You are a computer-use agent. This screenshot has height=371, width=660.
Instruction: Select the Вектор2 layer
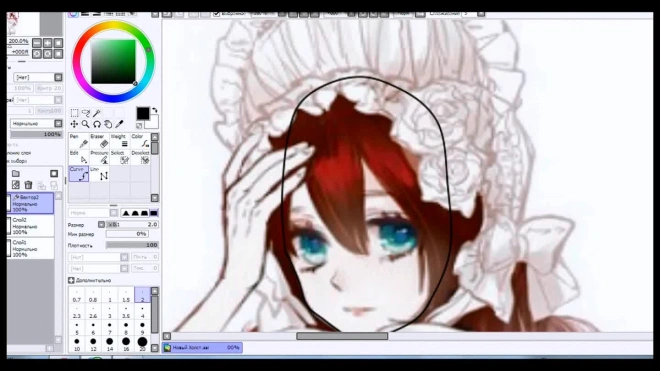30,203
